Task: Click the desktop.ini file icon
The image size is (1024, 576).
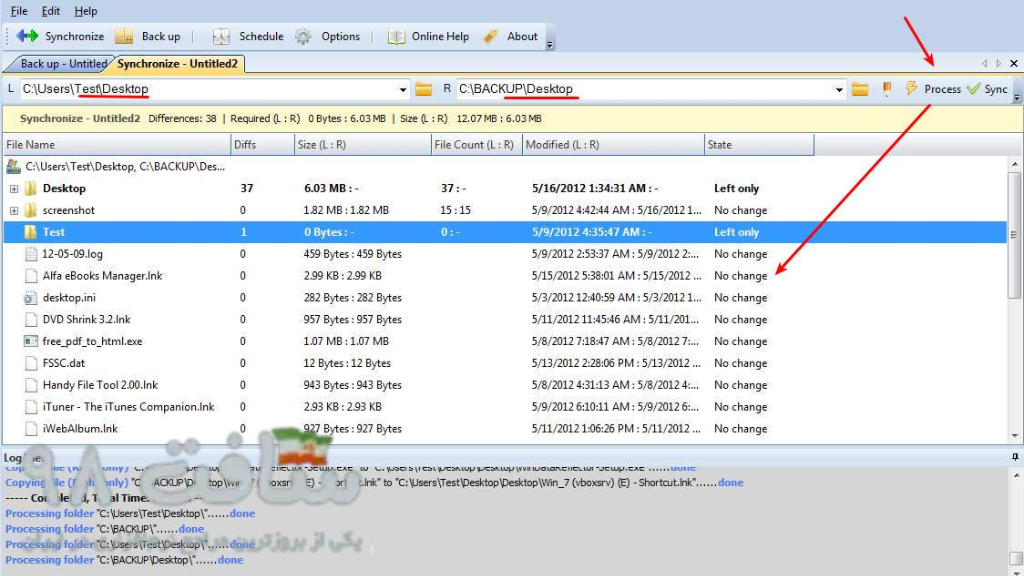Action: point(30,298)
